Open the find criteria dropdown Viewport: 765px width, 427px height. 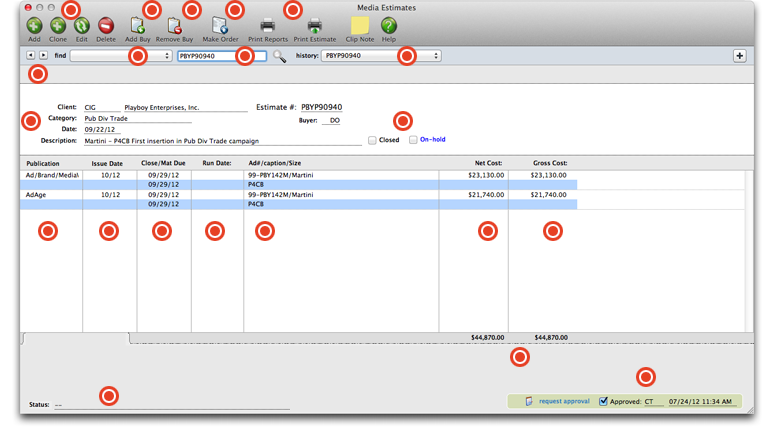[x=120, y=56]
